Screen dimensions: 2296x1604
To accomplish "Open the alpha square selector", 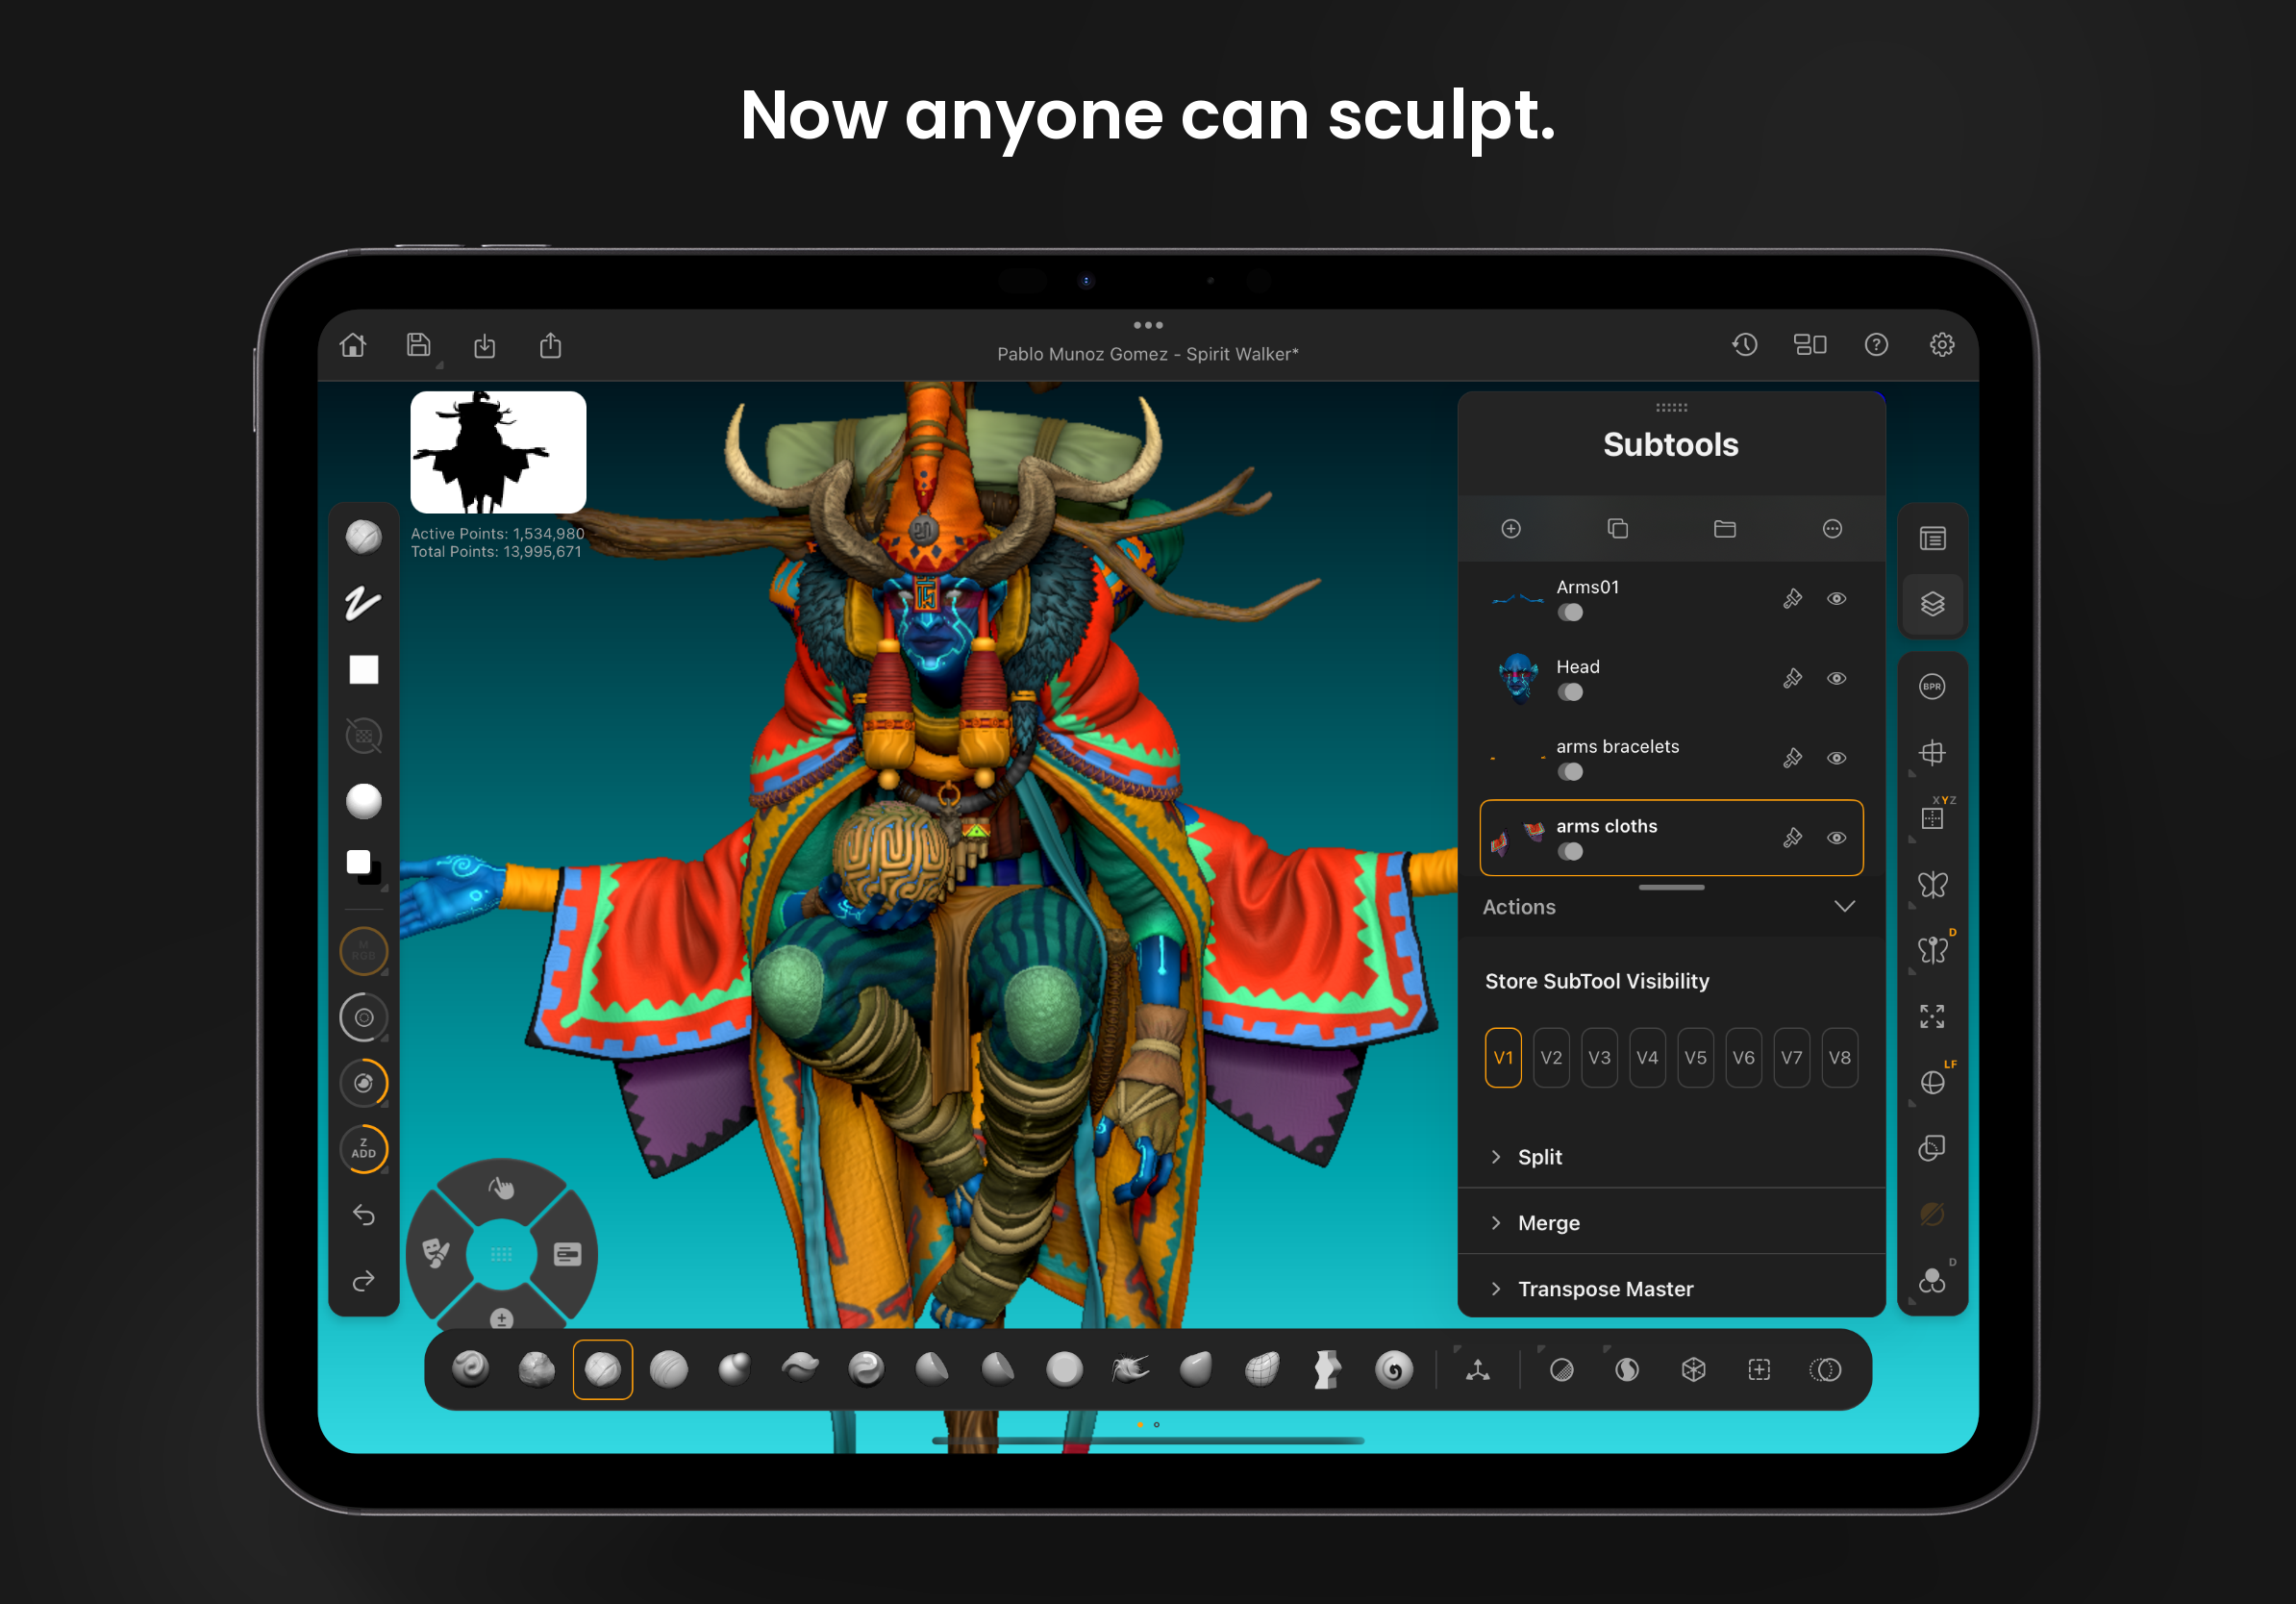I will point(363,669).
